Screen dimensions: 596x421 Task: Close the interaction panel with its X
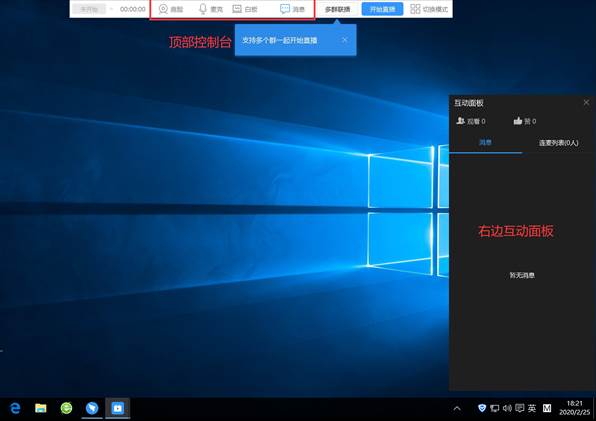586,103
